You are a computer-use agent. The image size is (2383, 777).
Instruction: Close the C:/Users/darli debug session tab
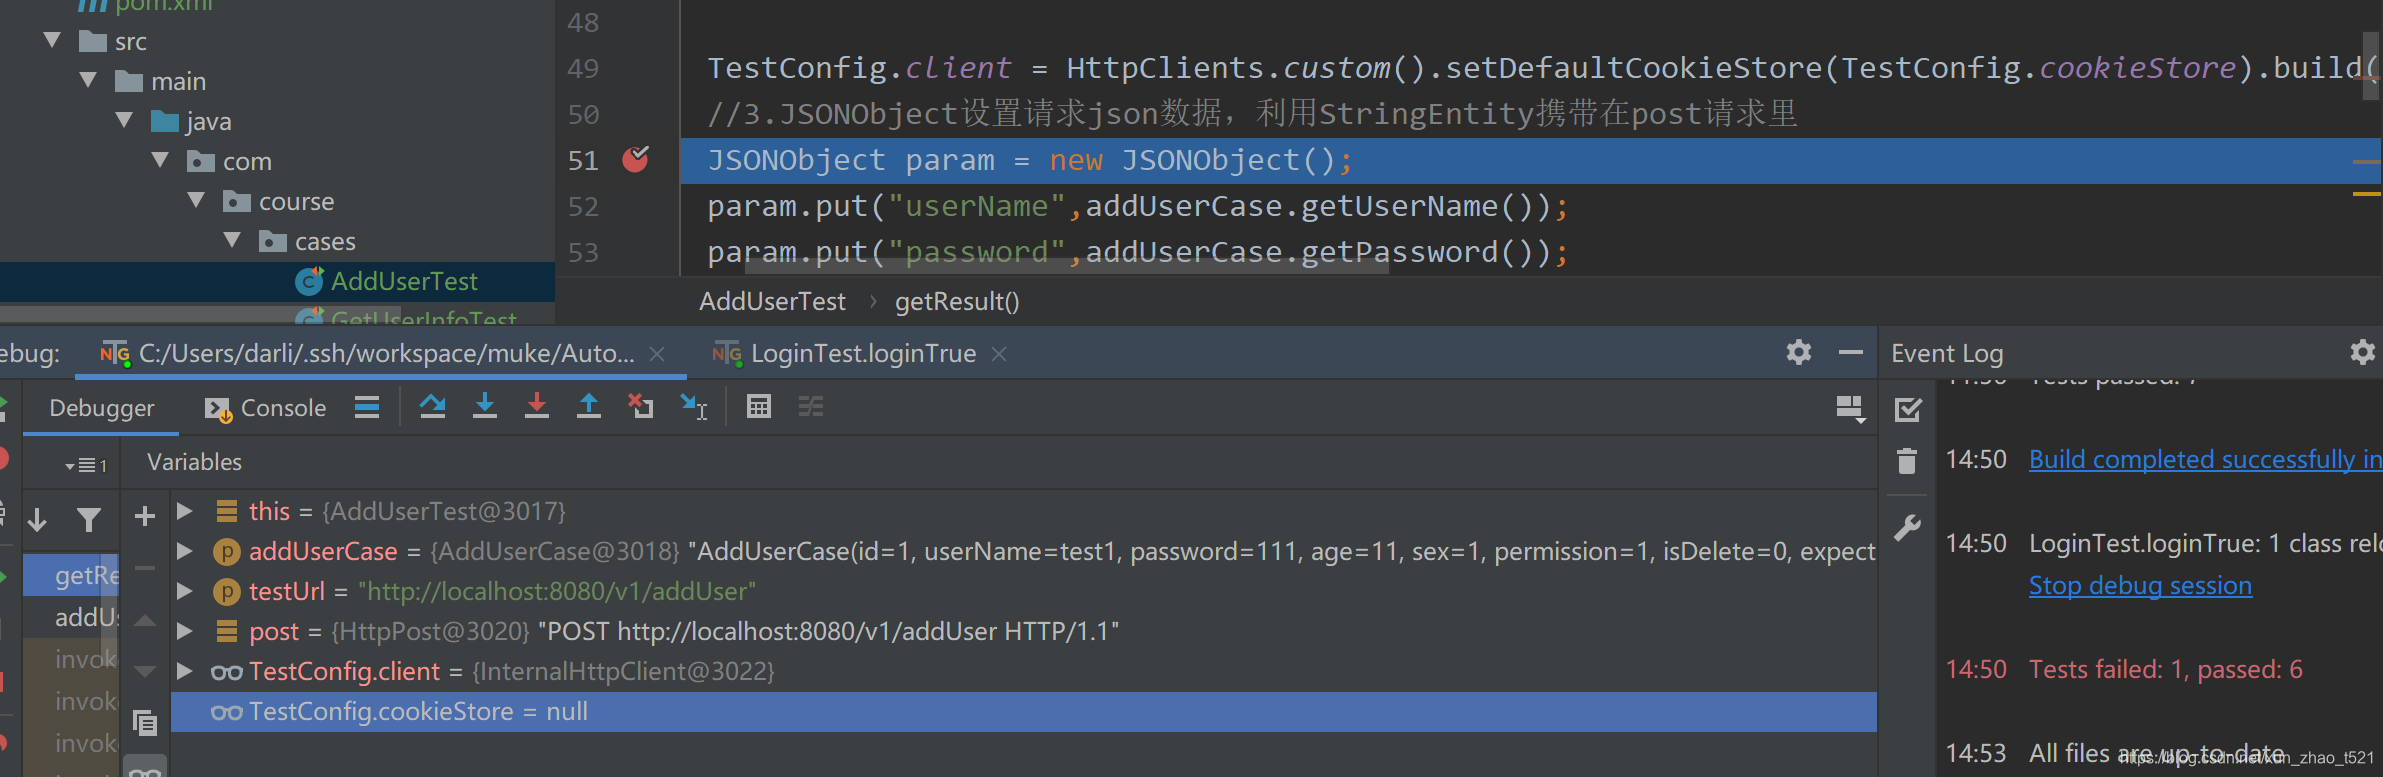click(657, 354)
